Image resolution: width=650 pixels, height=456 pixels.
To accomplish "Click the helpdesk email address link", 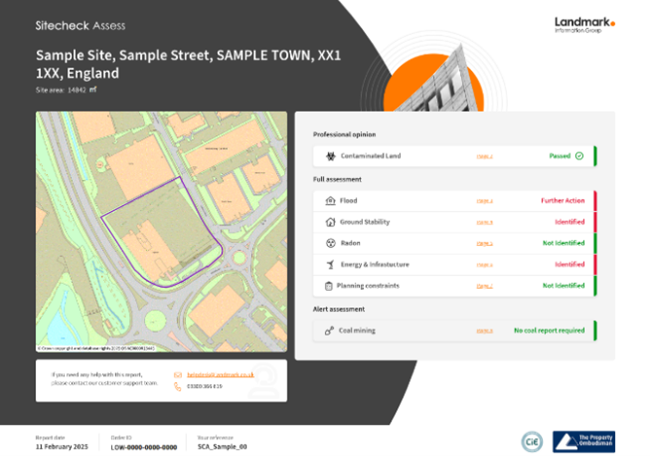I will pyautogui.click(x=220, y=375).
